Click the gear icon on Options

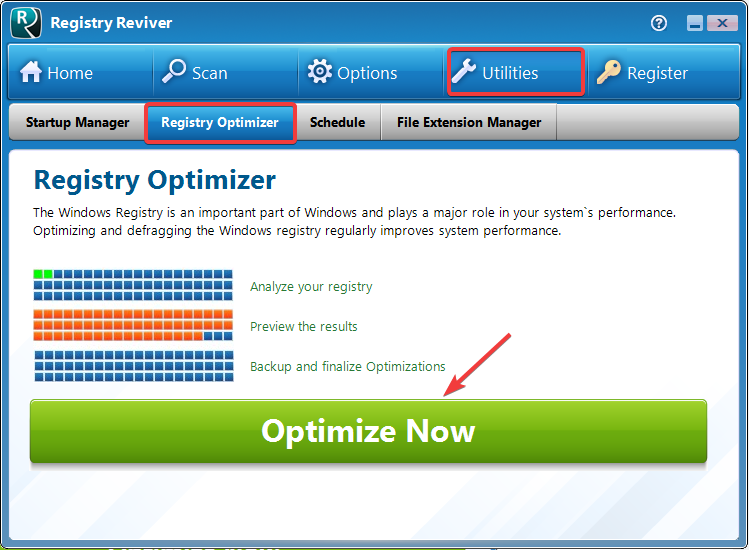[319, 71]
